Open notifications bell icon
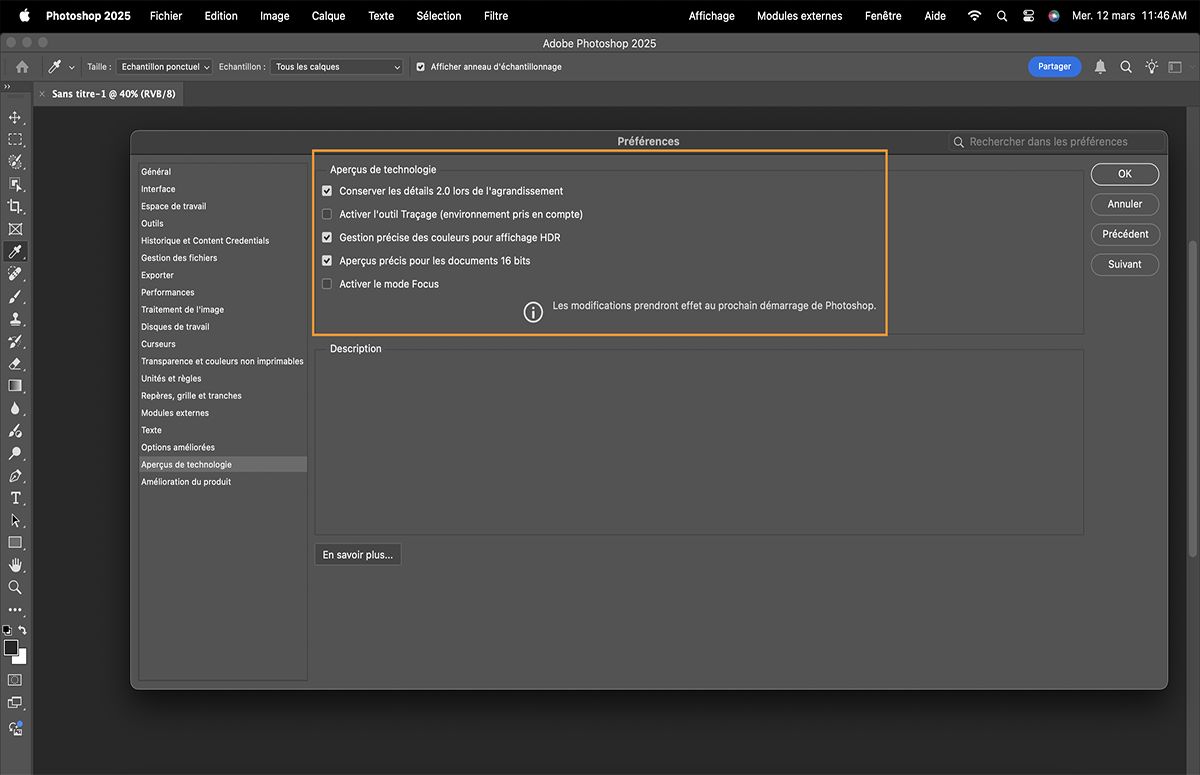This screenshot has width=1200, height=775. tap(1100, 67)
